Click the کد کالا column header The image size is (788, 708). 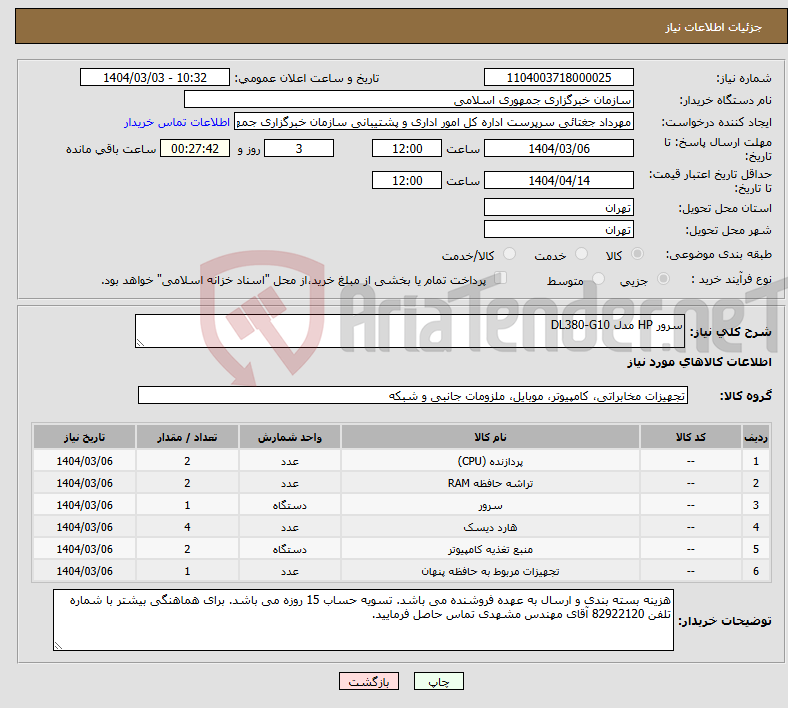point(691,437)
